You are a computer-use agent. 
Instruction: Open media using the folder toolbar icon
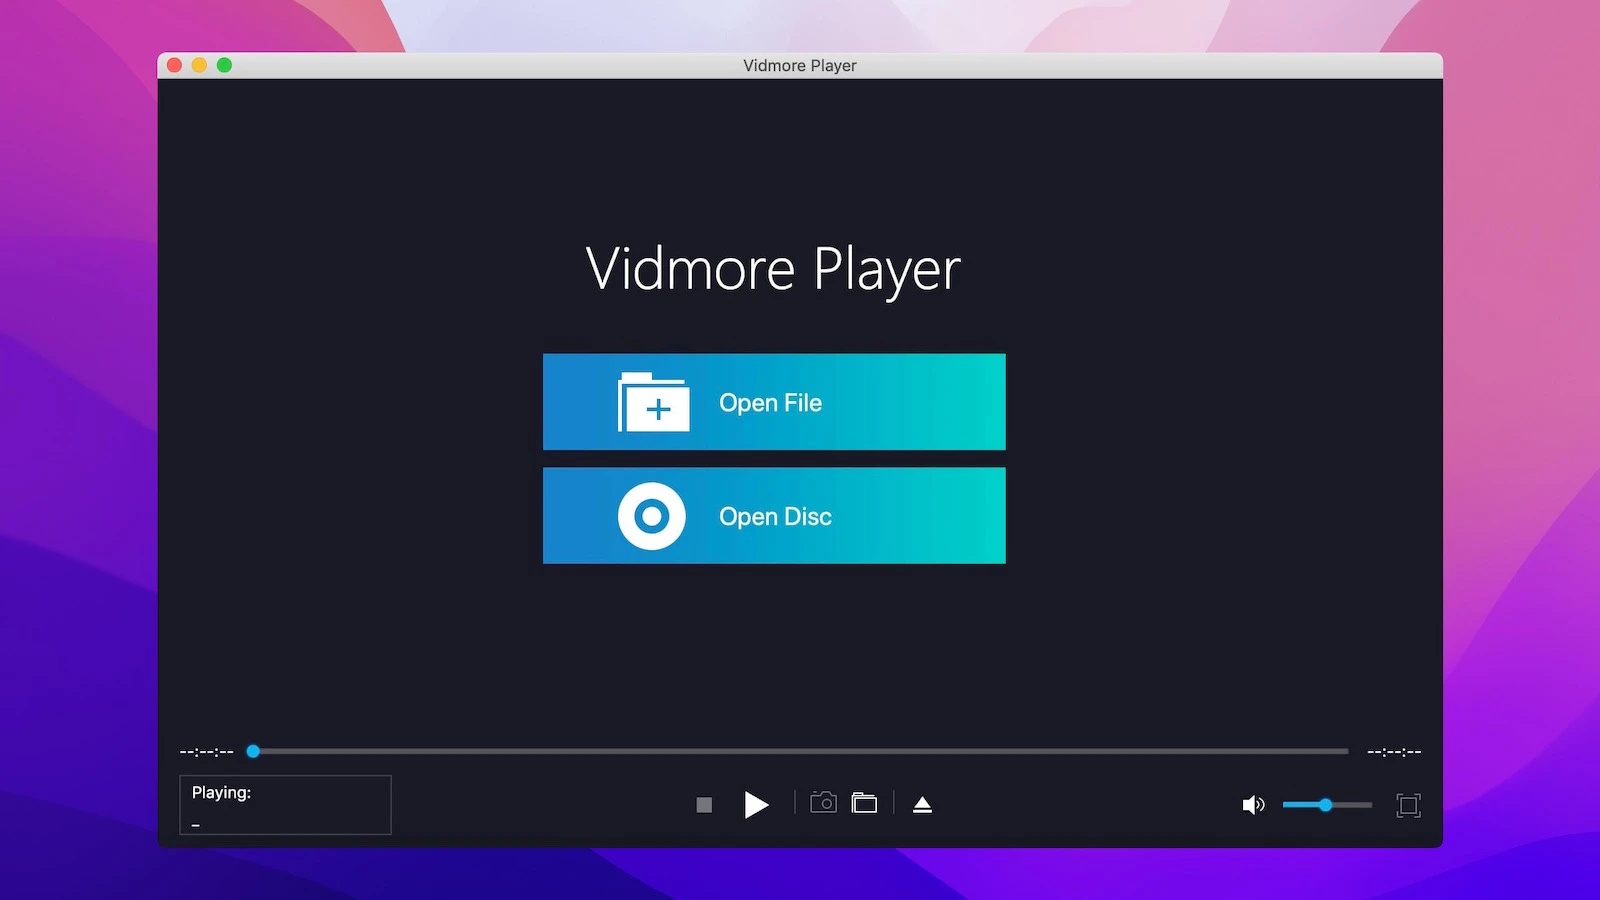pos(864,803)
